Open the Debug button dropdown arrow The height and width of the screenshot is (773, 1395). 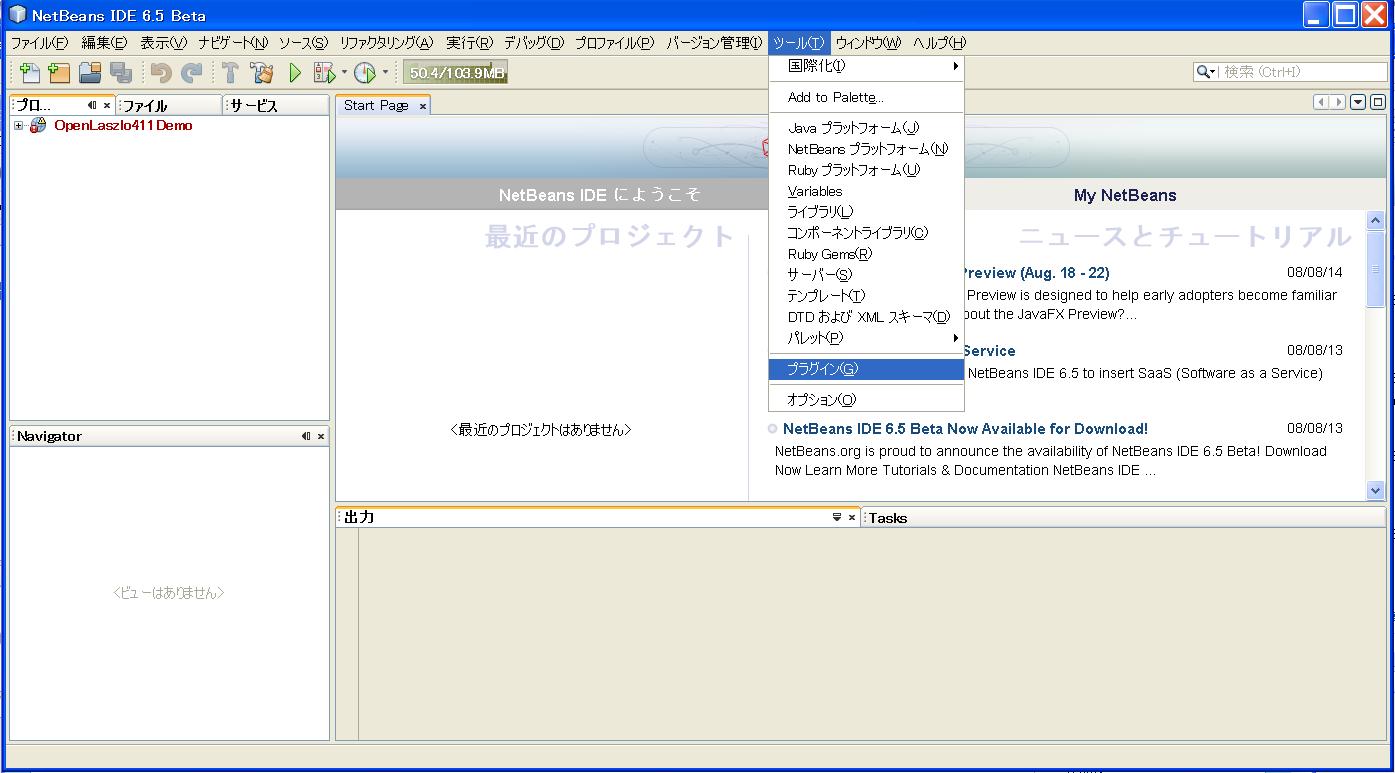pyautogui.click(x=344, y=72)
